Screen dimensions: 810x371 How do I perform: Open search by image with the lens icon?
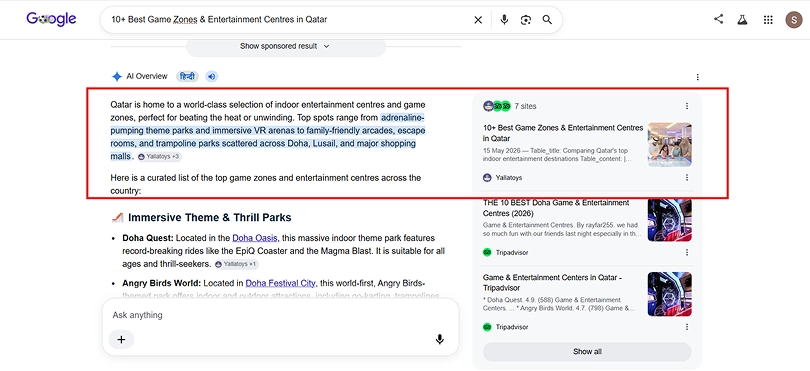526,20
